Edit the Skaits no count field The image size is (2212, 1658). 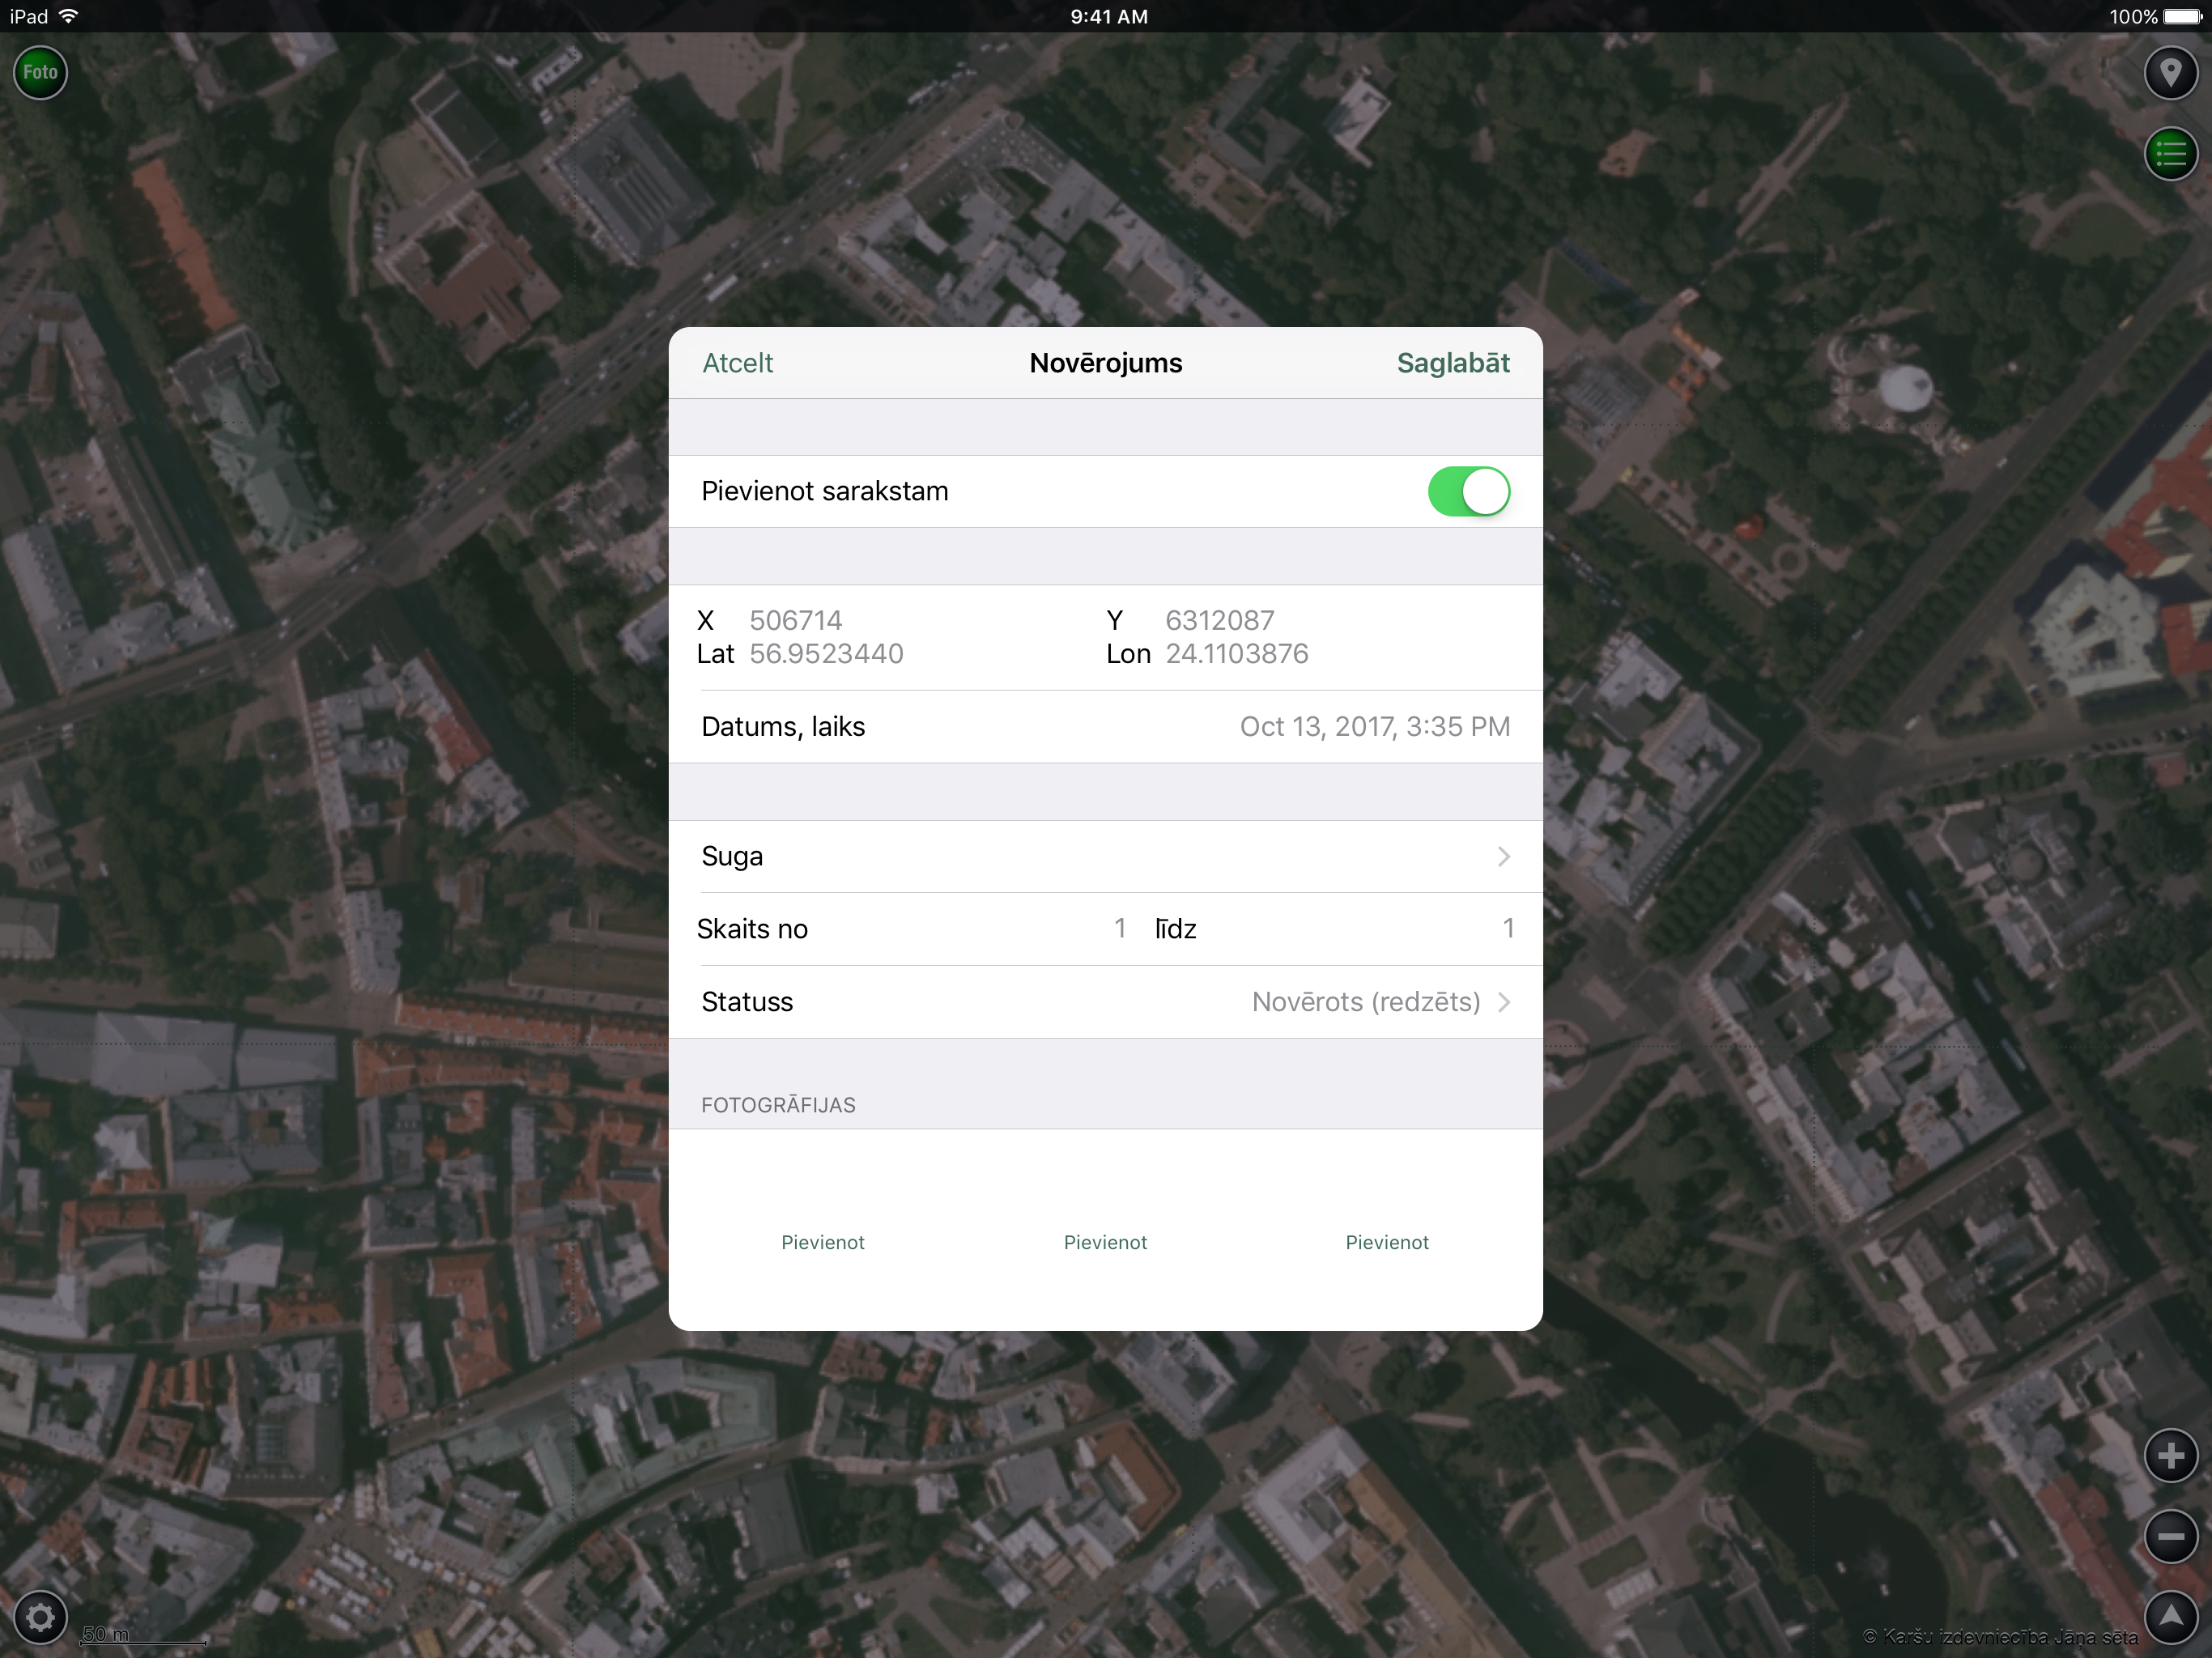tap(1118, 928)
